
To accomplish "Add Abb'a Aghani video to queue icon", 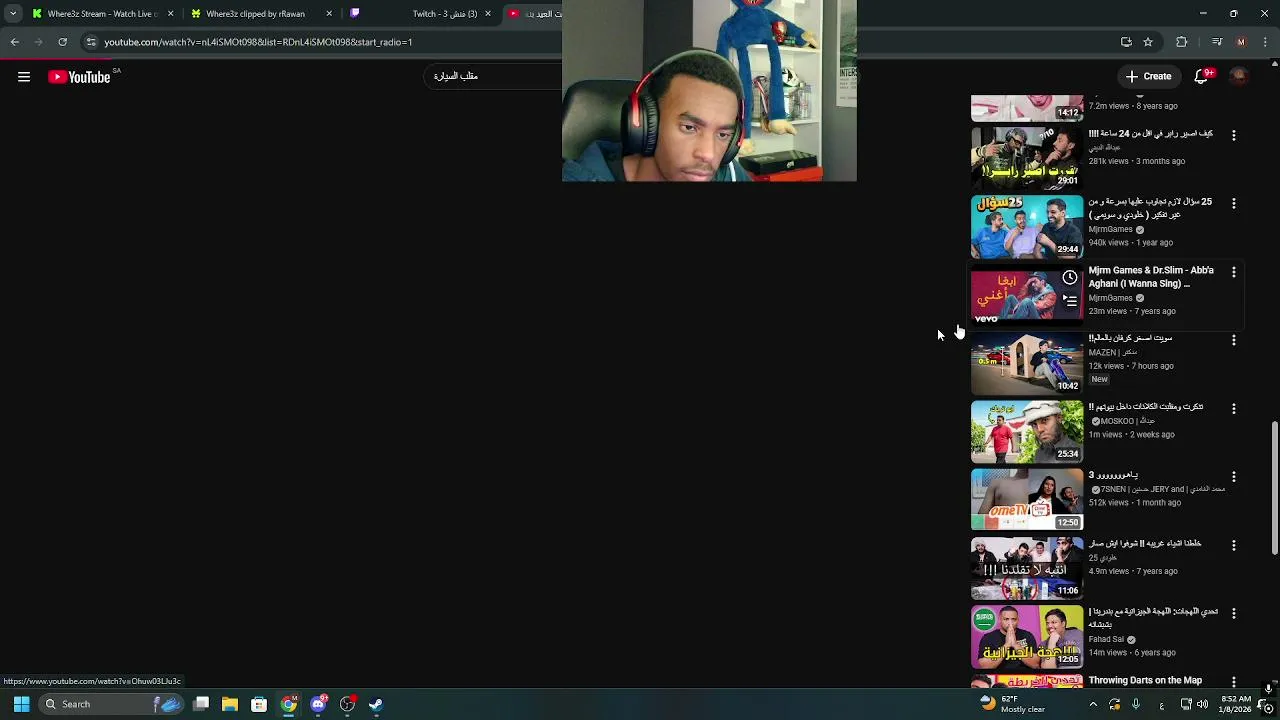I will tap(1070, 300).
